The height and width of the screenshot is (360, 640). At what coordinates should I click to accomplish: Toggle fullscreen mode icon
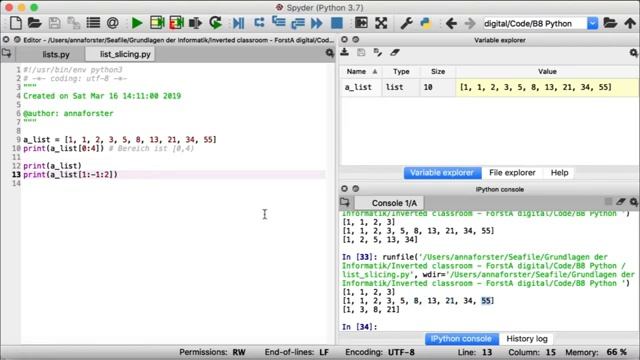(x=381, y=23)
